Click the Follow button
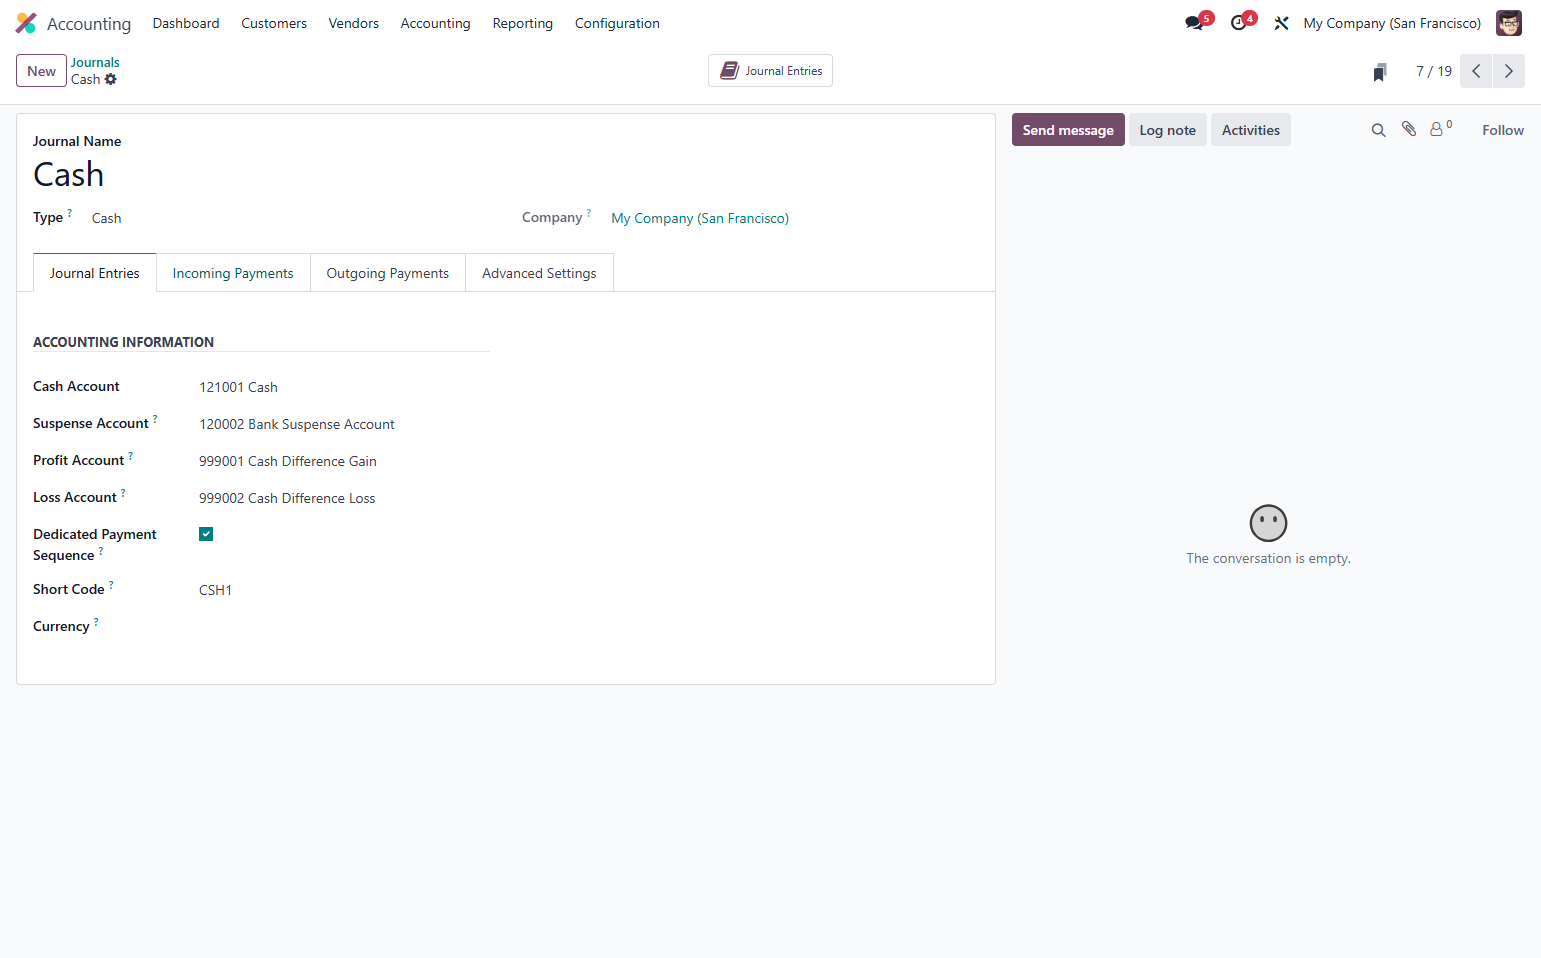This screenshot has width=1541, height=958. 1502,130
